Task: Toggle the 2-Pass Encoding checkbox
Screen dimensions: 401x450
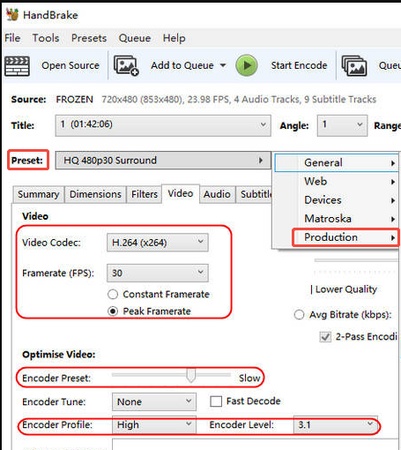Action: tap(325, 337)
